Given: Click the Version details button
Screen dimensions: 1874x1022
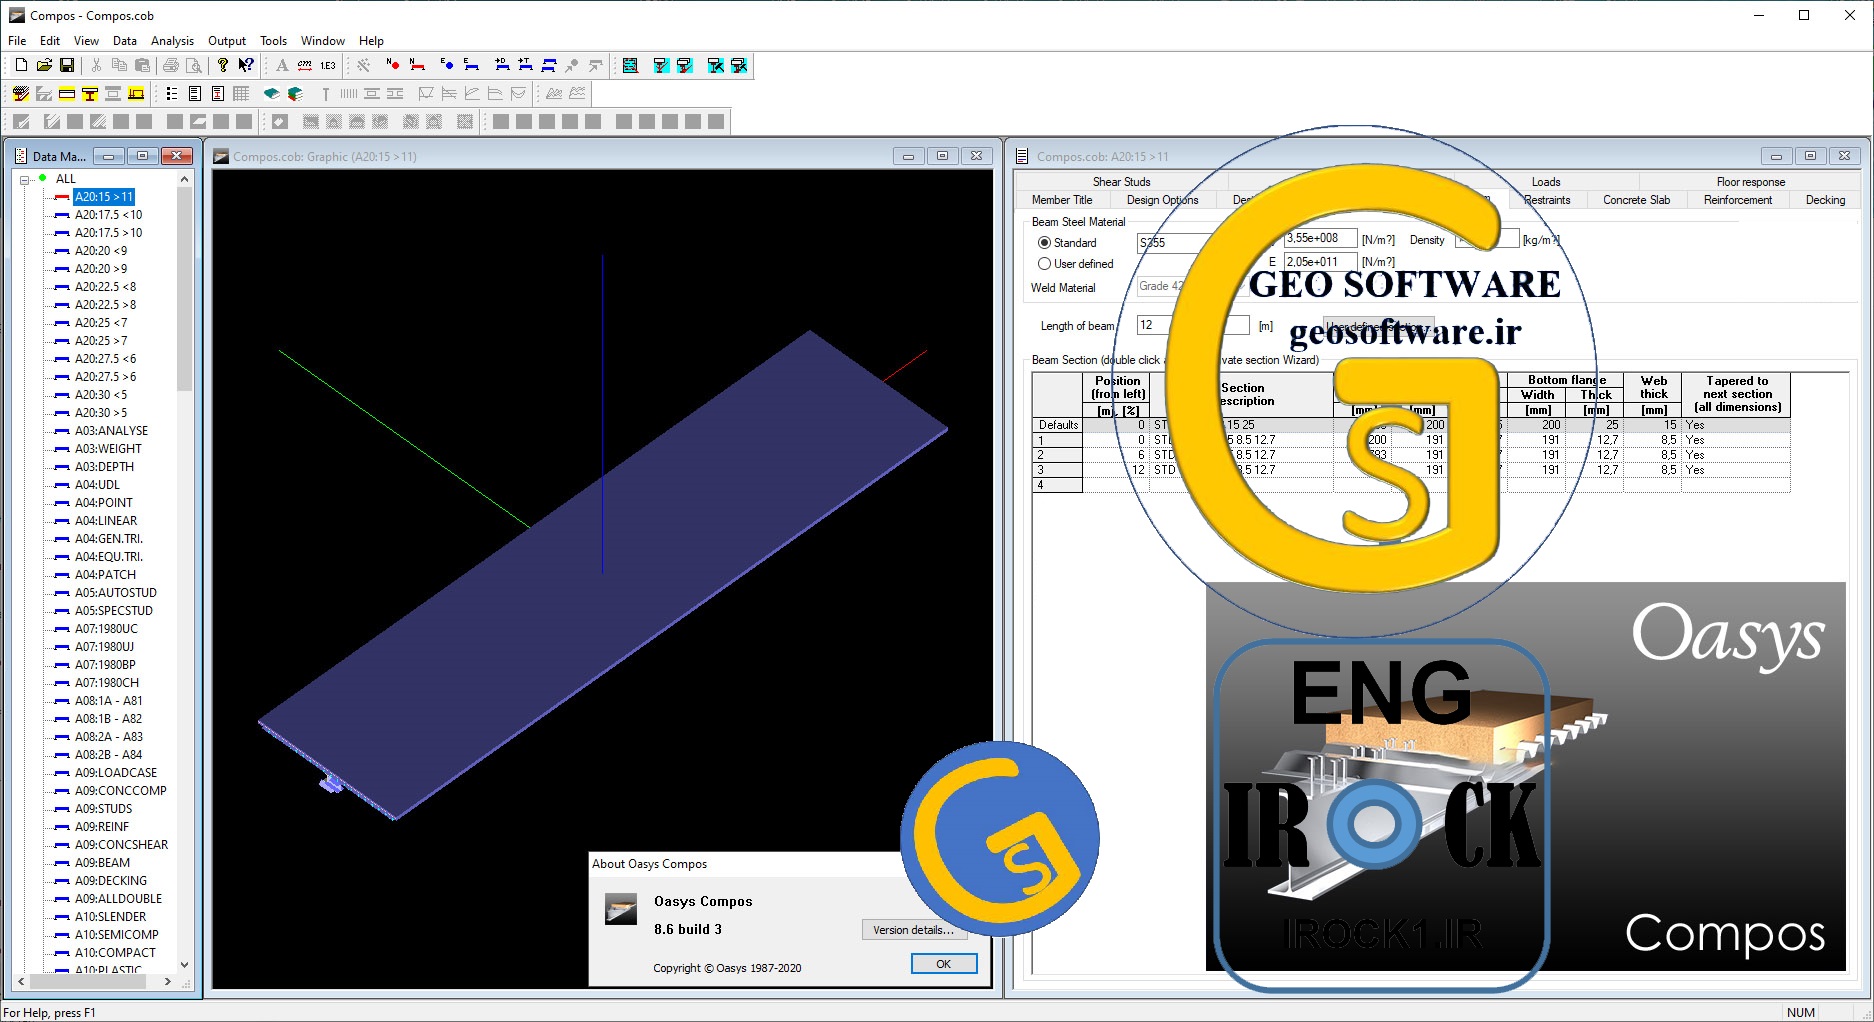Looking at the screenshot, I should (912, 930).
